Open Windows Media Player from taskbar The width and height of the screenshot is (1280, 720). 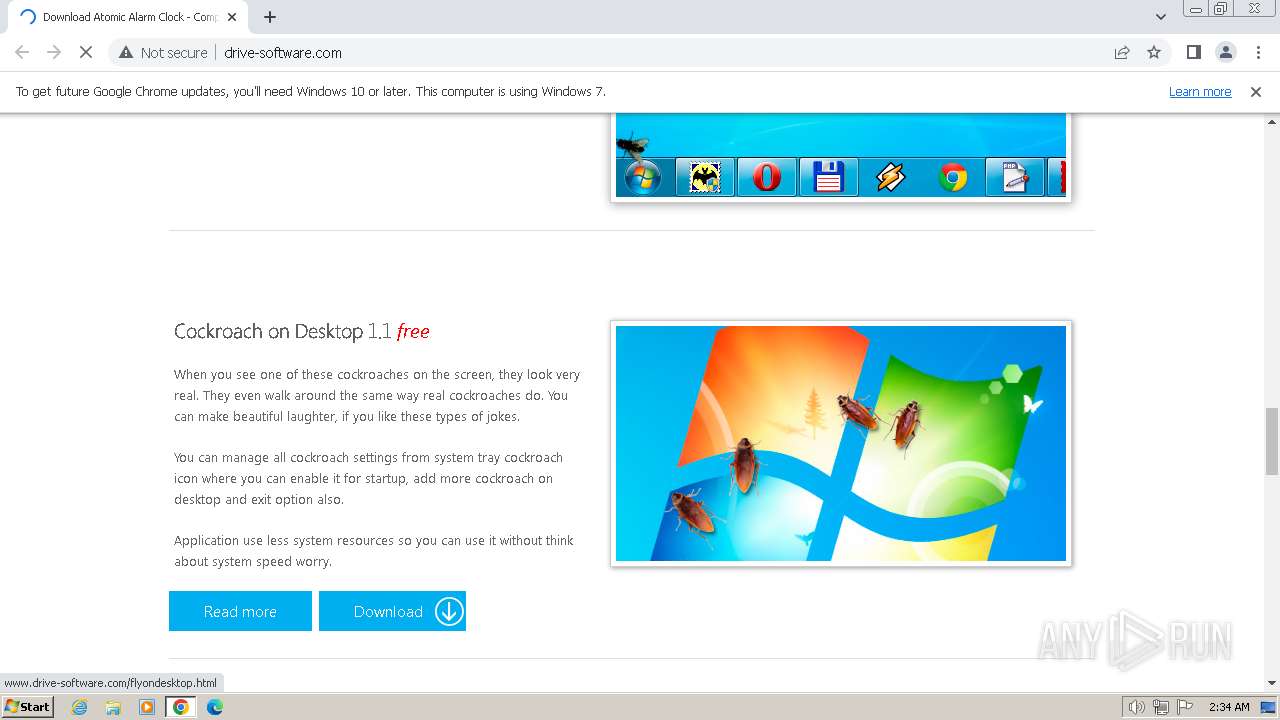(x=147, y=707)
